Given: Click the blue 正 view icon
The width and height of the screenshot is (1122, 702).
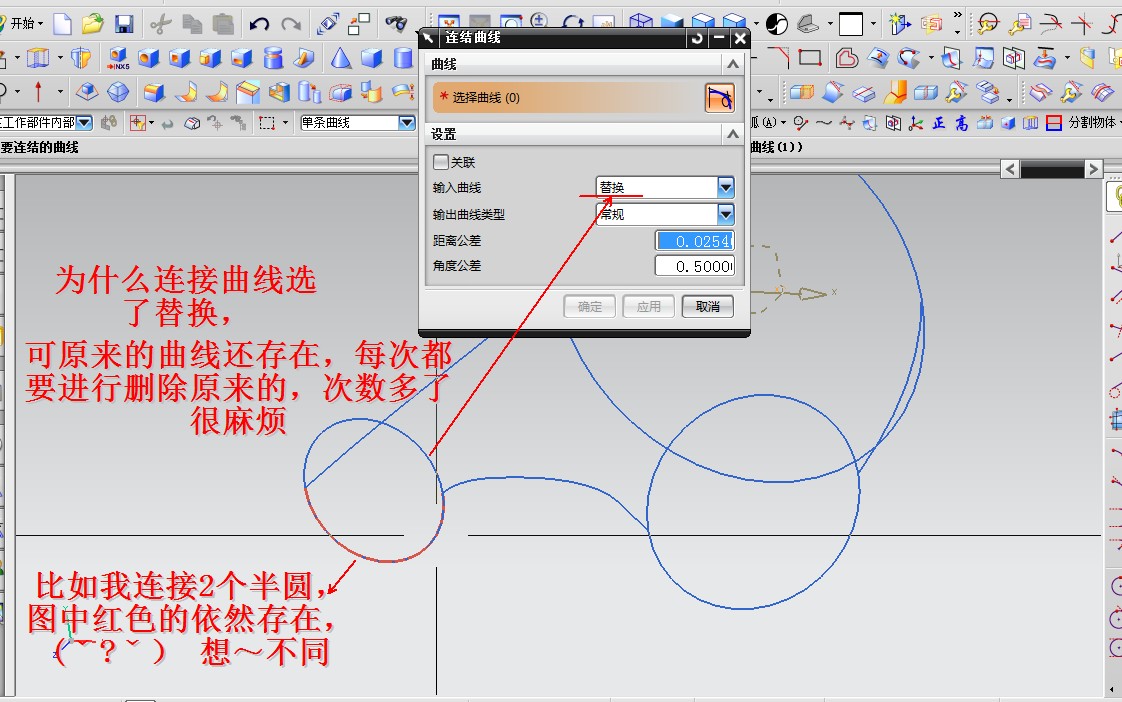Looking at the screenshot, I should tap(938, 123).
